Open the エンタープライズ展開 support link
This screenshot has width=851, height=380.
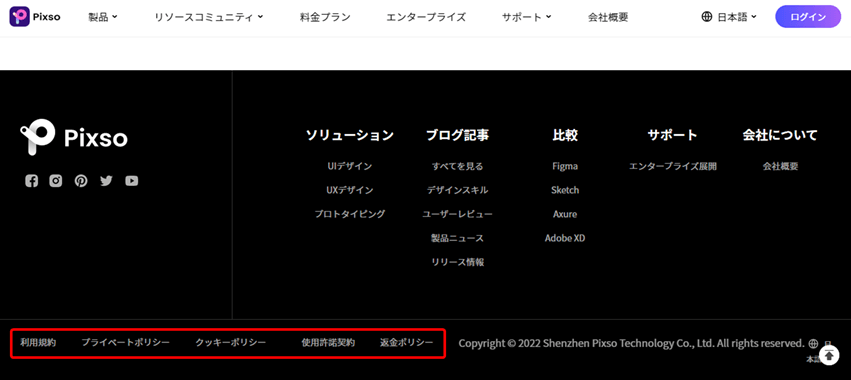(x=672, y=166)
